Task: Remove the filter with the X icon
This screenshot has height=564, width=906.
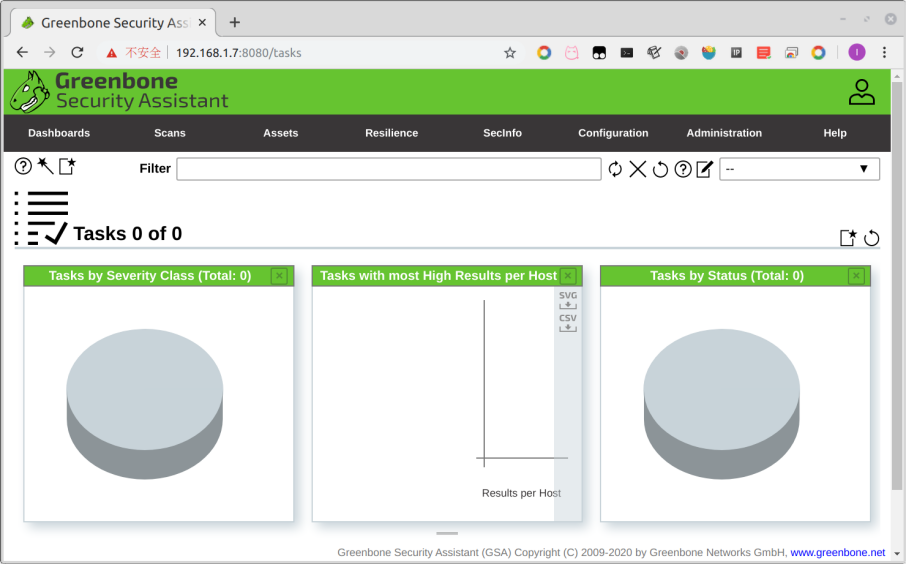Action: (637, 169)
